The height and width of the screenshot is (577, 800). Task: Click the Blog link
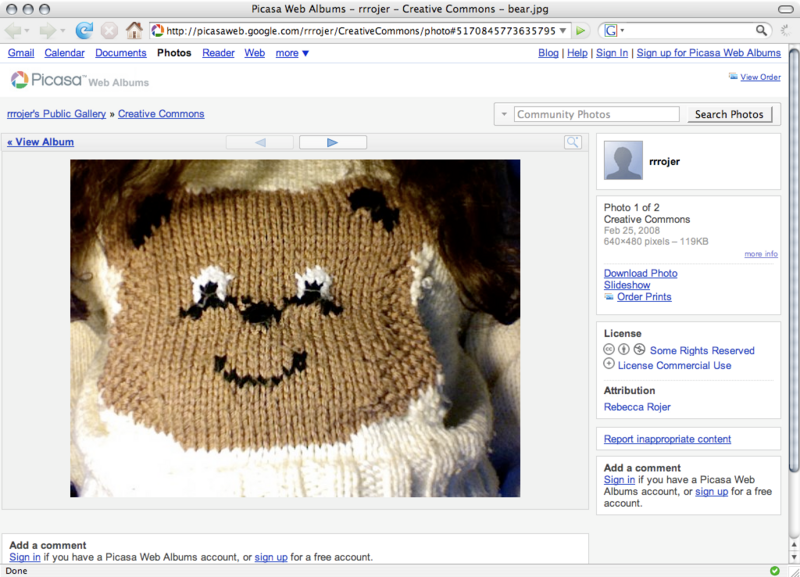click(548, 53)
